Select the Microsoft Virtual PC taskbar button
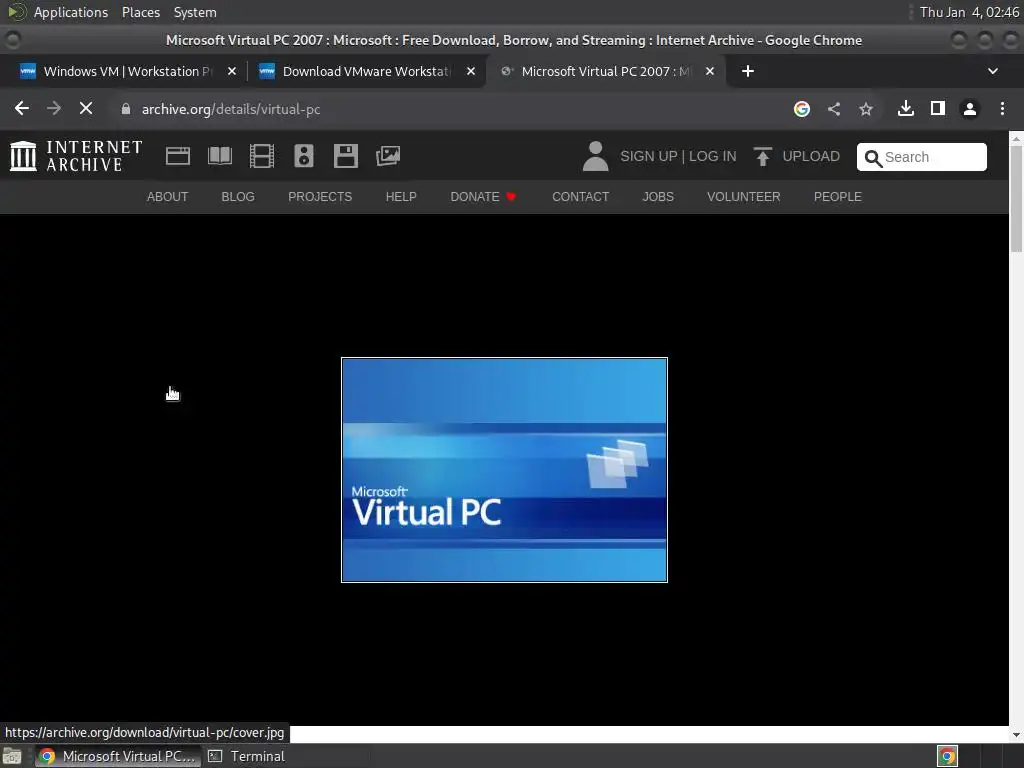1024x768 pixels. pos(118,756)
